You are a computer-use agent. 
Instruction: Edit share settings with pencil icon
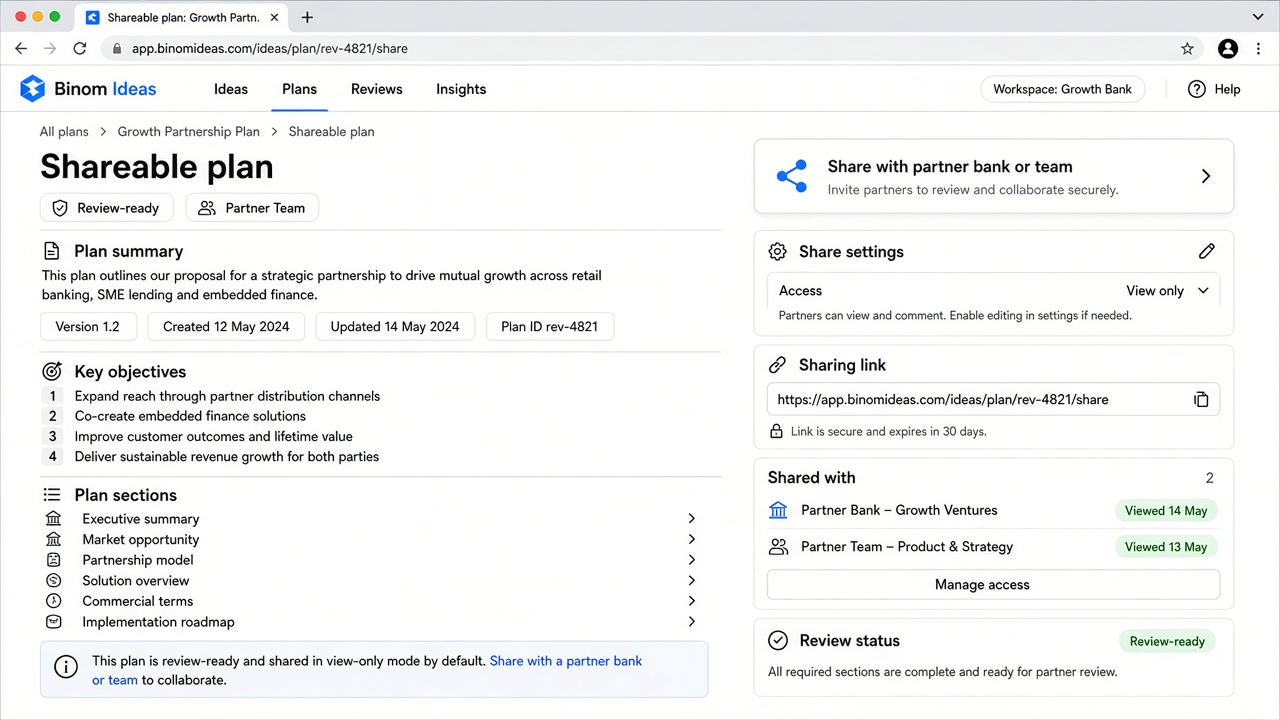(x=1207, y=251)
